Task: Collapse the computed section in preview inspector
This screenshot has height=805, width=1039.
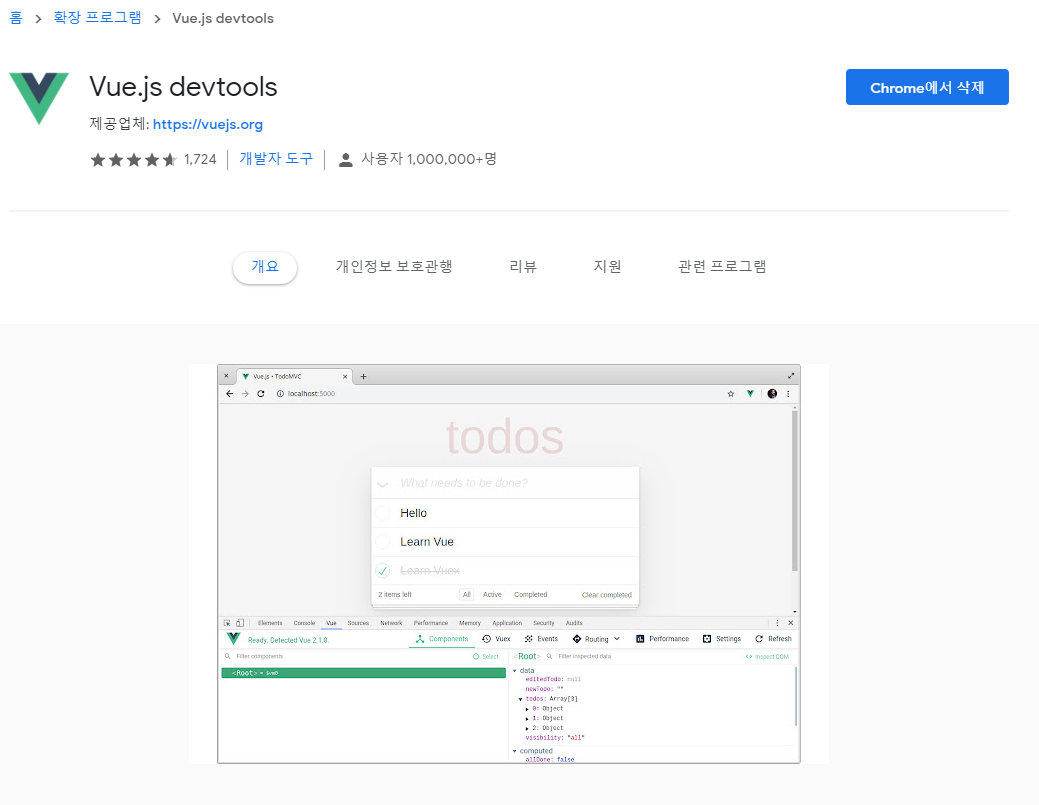Action: (515, 751)
